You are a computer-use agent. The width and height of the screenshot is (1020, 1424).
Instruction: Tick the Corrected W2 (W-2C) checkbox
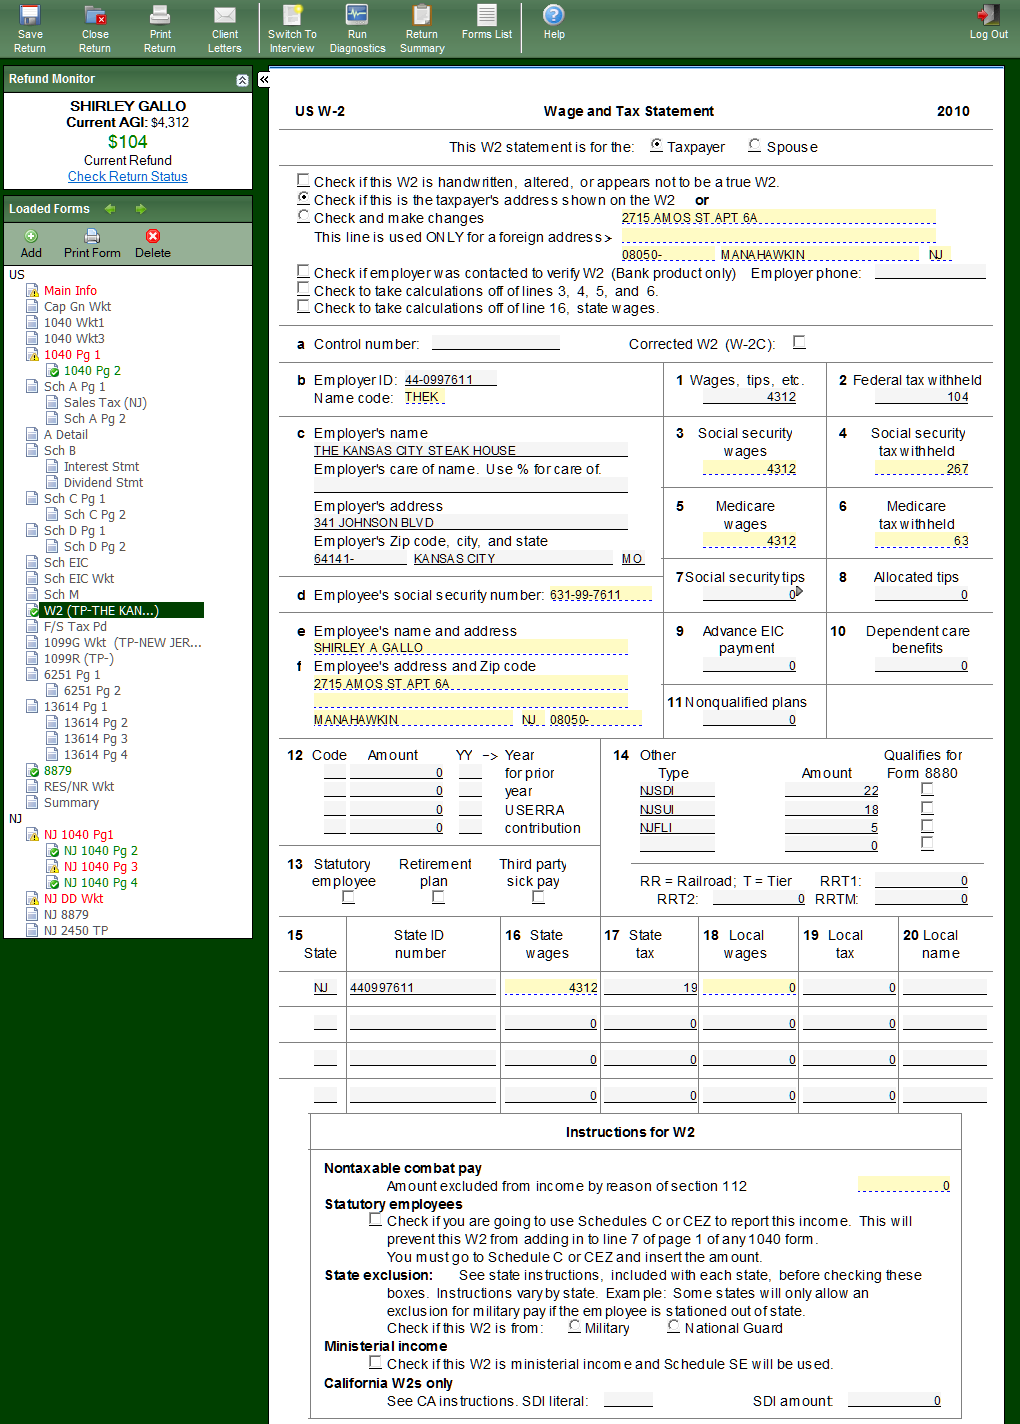pos(799,342)
